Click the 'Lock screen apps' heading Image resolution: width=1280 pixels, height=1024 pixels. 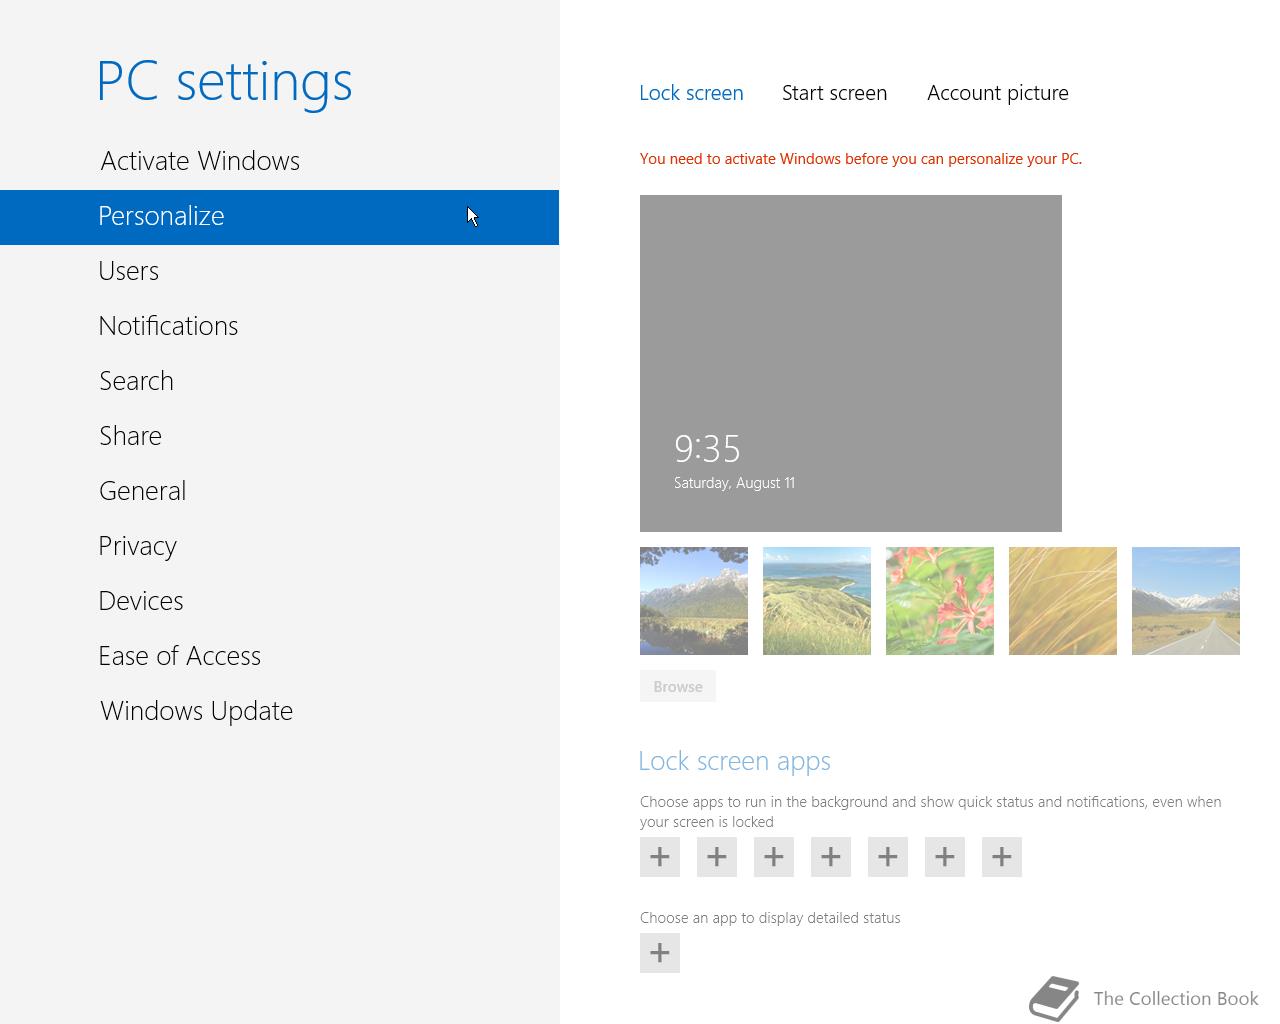click(x=735, y=761)
